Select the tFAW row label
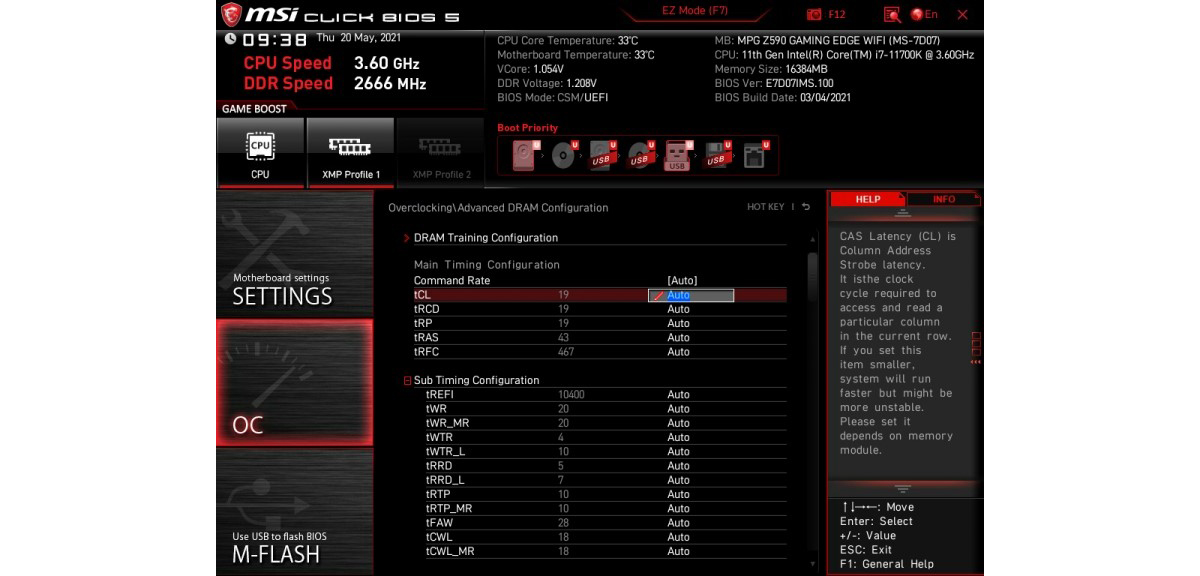 pos(440,523)
